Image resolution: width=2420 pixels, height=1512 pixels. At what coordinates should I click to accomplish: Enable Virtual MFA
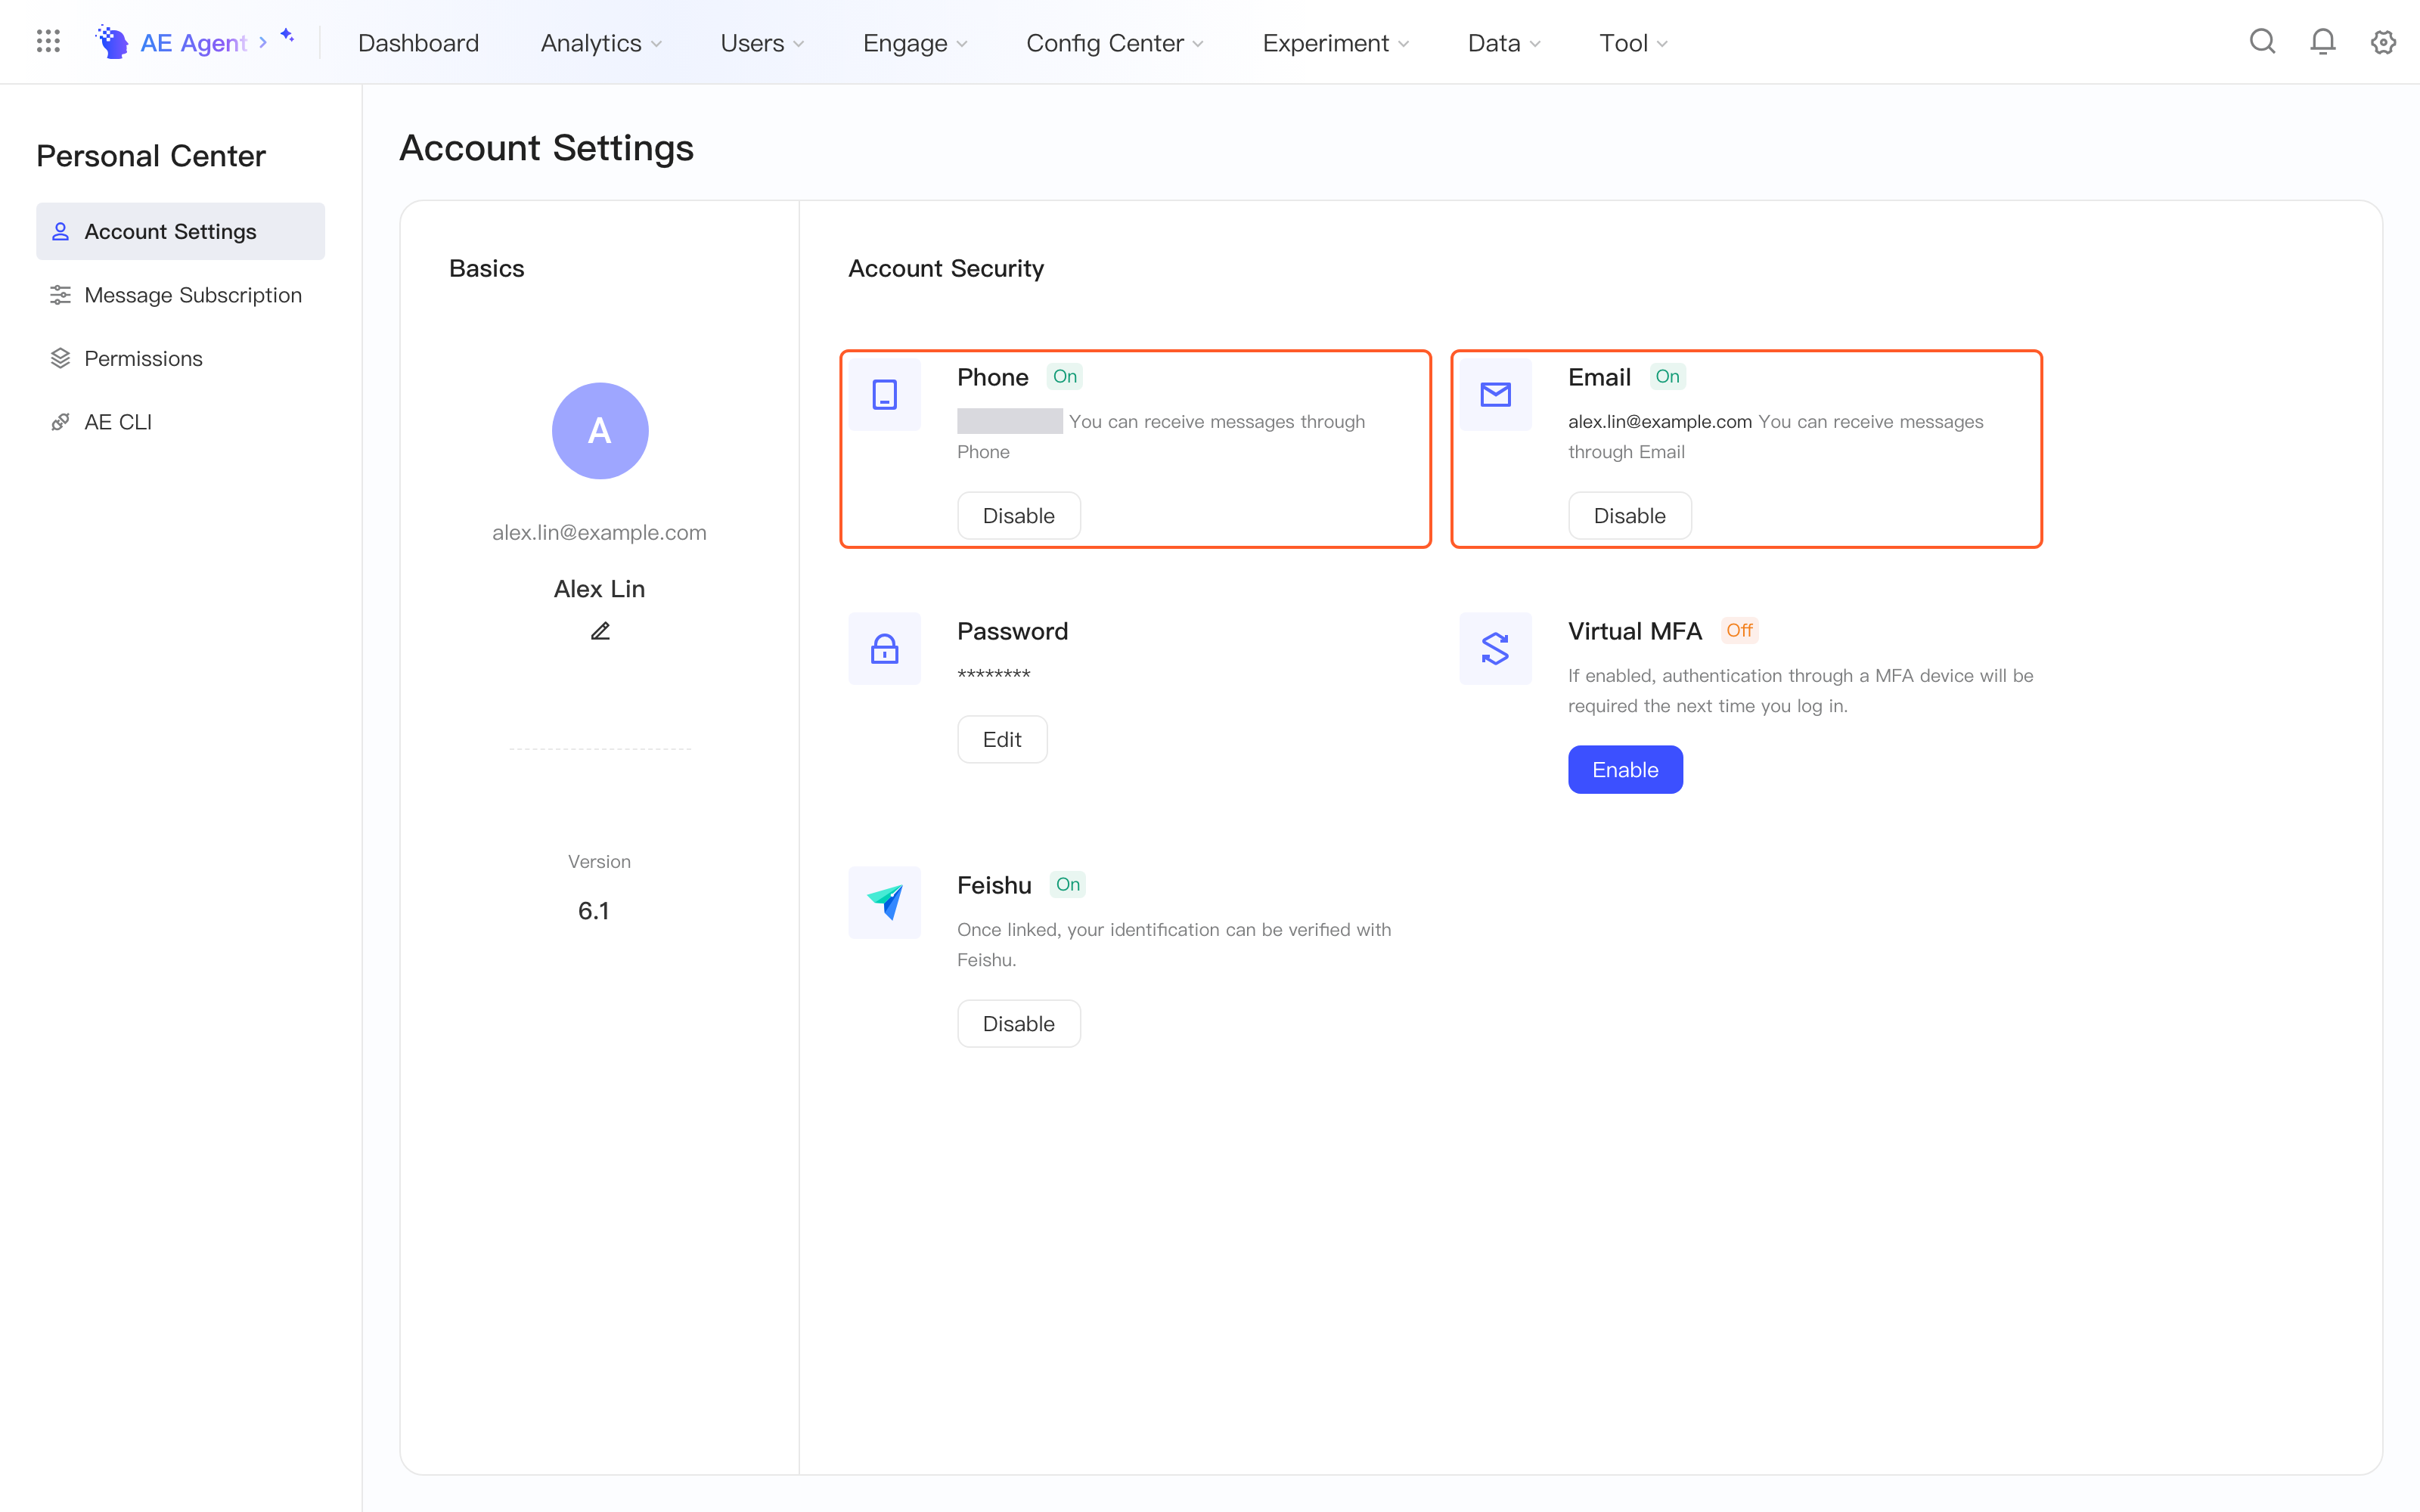(1625, 770)
